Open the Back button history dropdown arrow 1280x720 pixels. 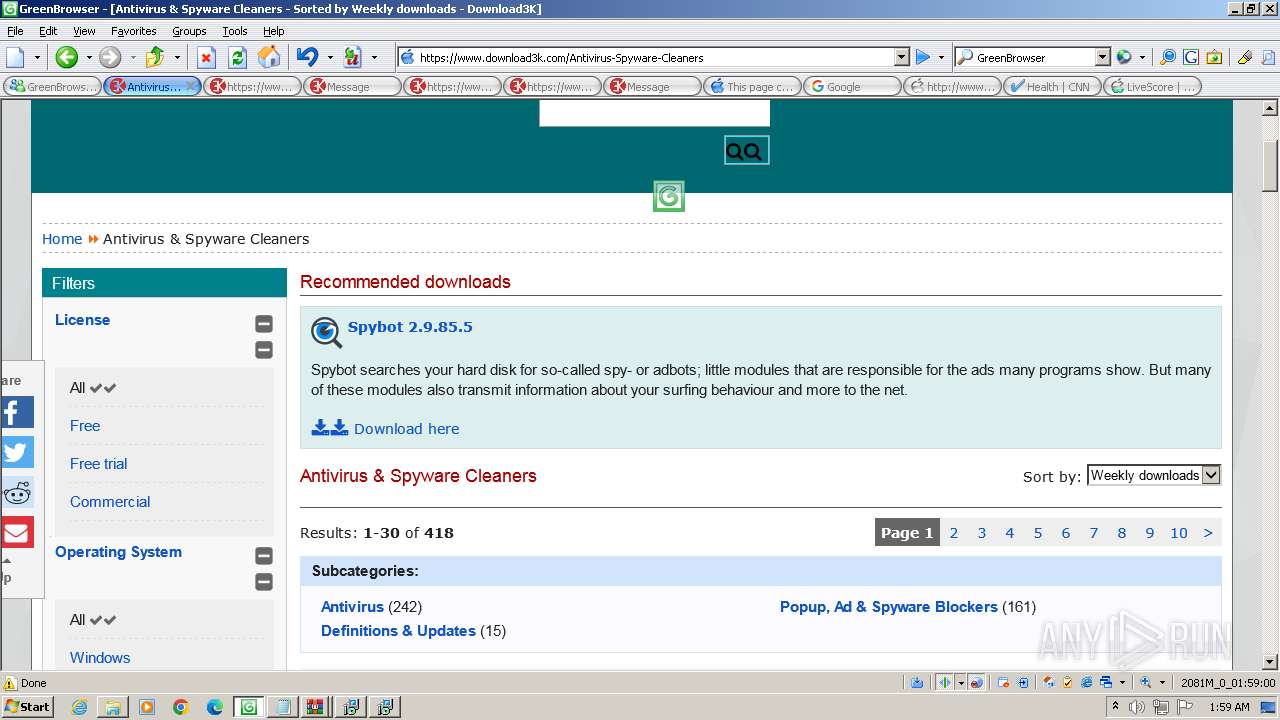tap(88, 57)
